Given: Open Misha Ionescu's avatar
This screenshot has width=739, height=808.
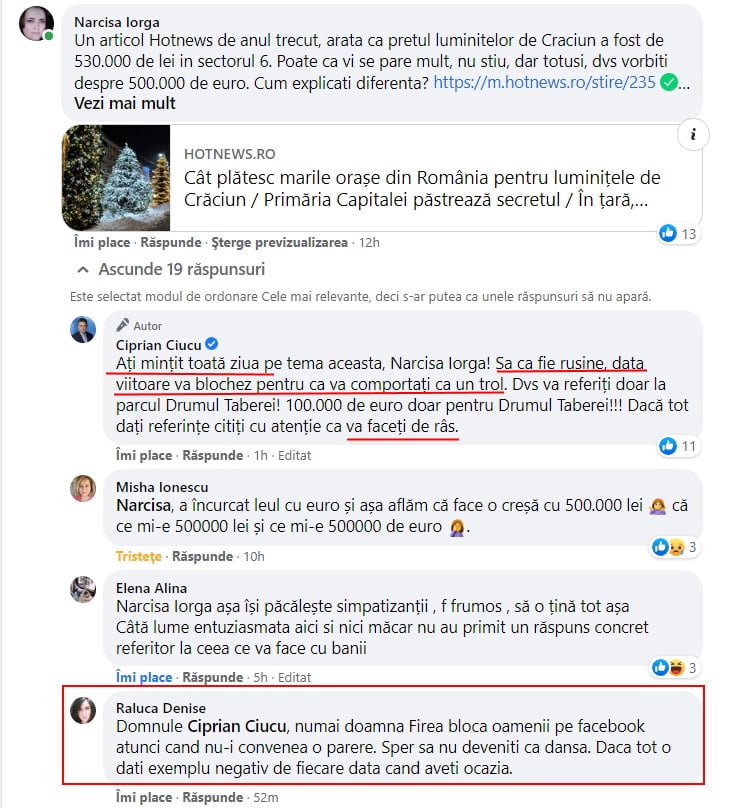Looking at the screenshot, I should [x=83, y=489].
